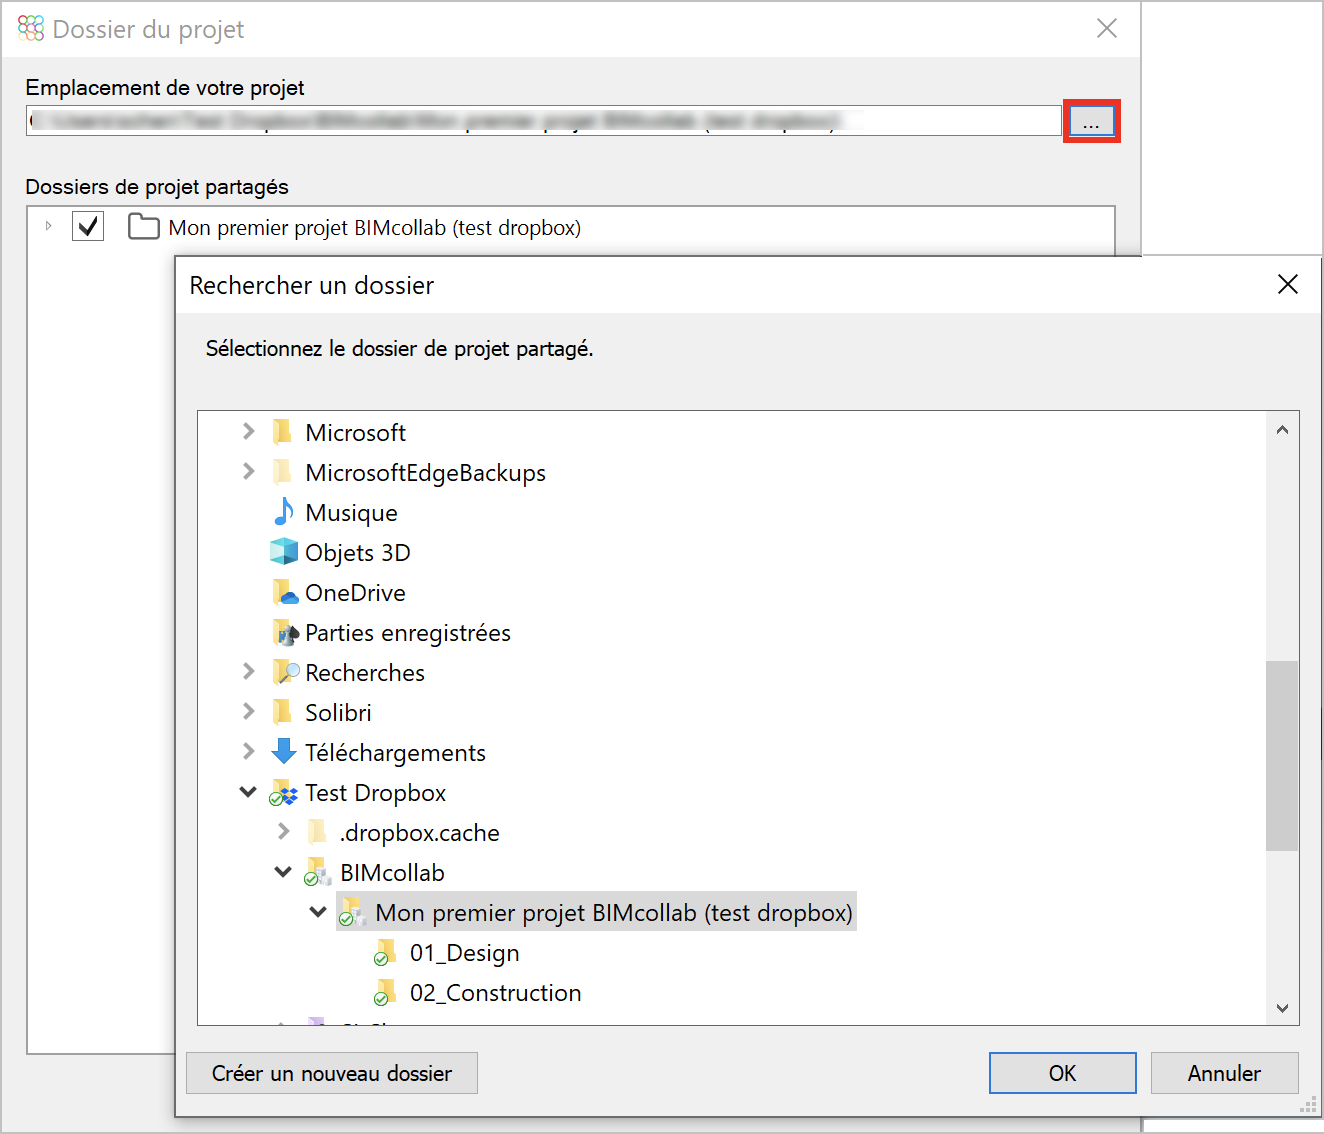Click the OneDrive cloud folder icon
1324x1134 pixels.
[x=285, y=592]
